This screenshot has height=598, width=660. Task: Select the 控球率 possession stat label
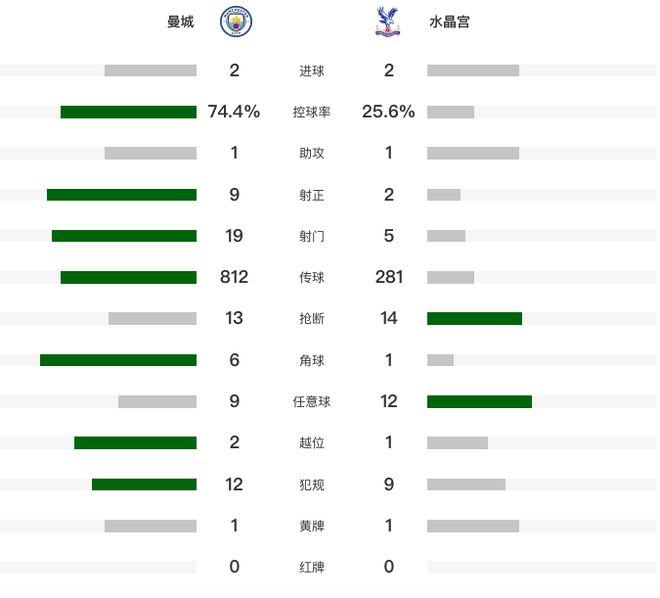pyautogui.click(x=311, y=112)
